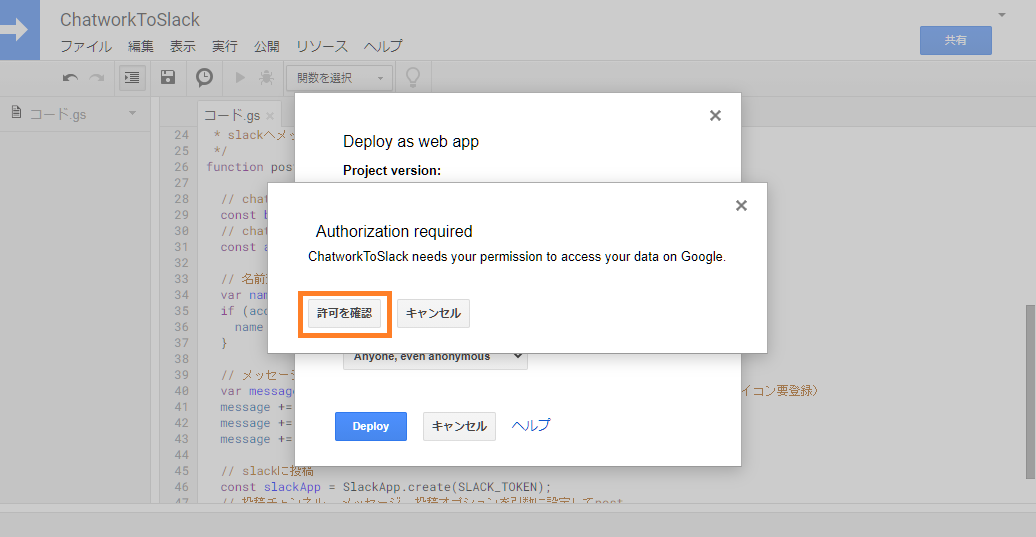Select the コード.gs editor tab
Screen dimensions: 1036x537
tap(232, 115)
